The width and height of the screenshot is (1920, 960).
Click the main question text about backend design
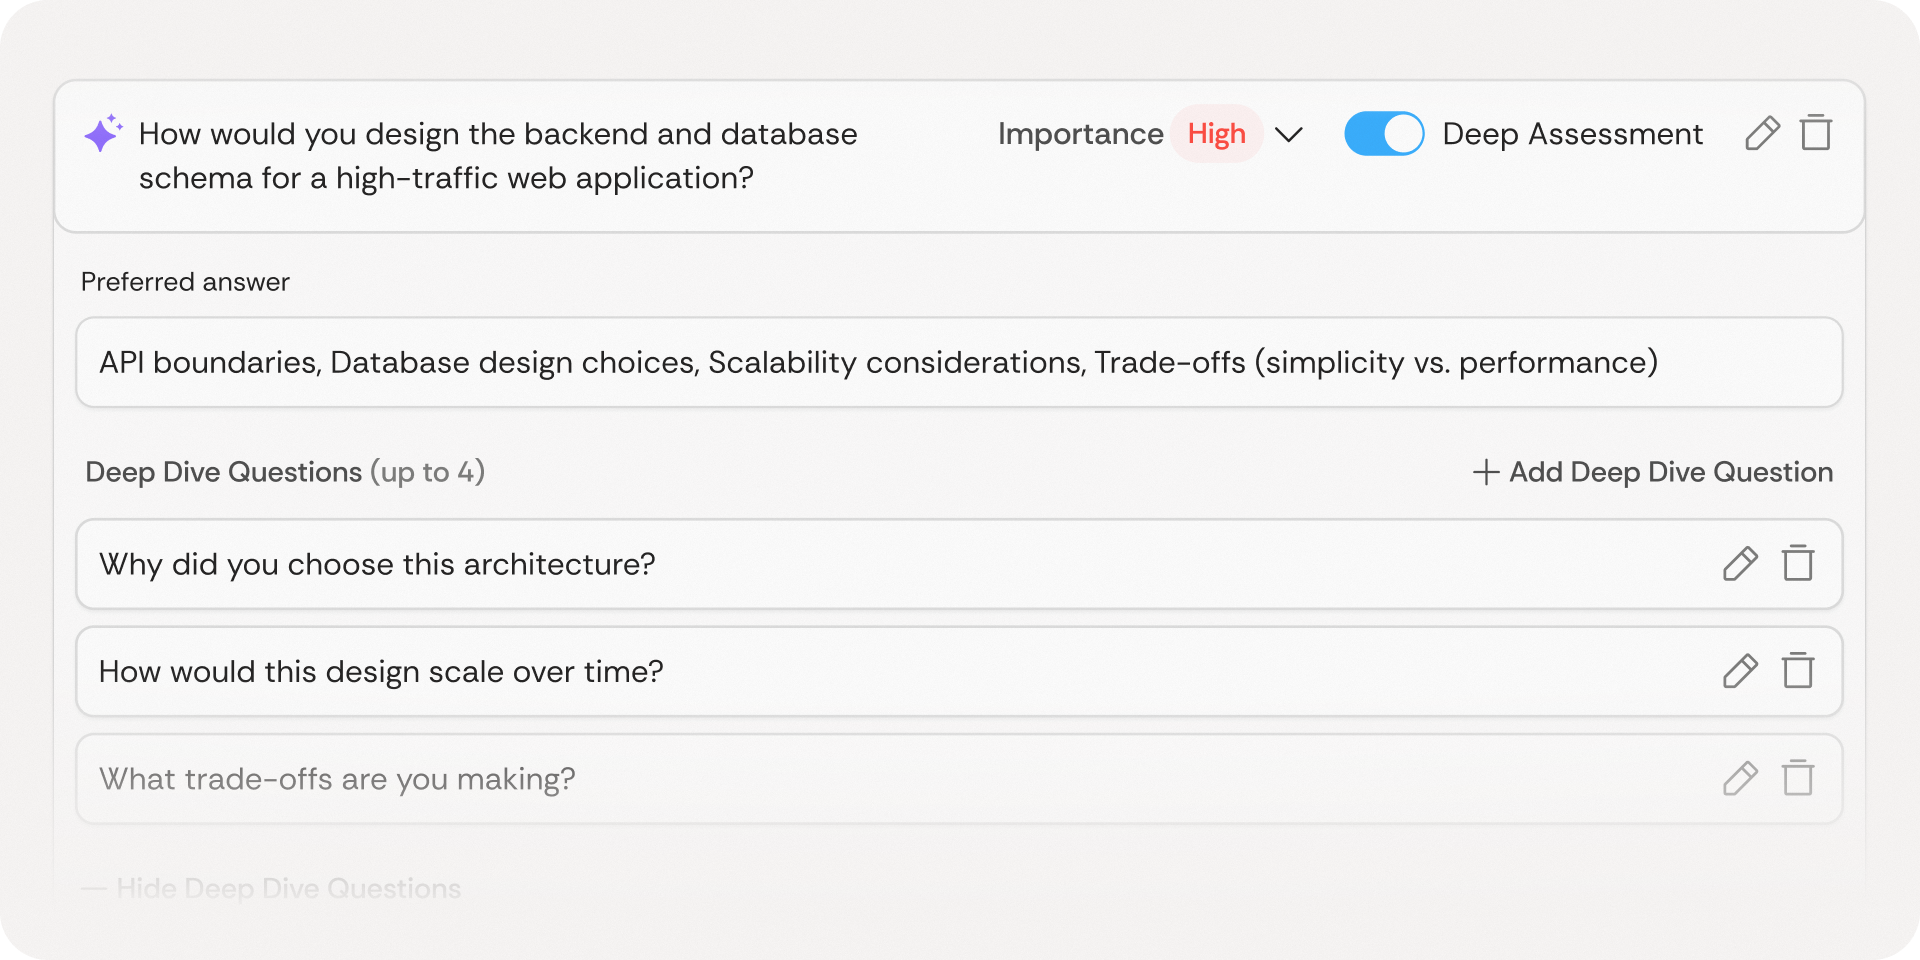(x=498, y=156)
